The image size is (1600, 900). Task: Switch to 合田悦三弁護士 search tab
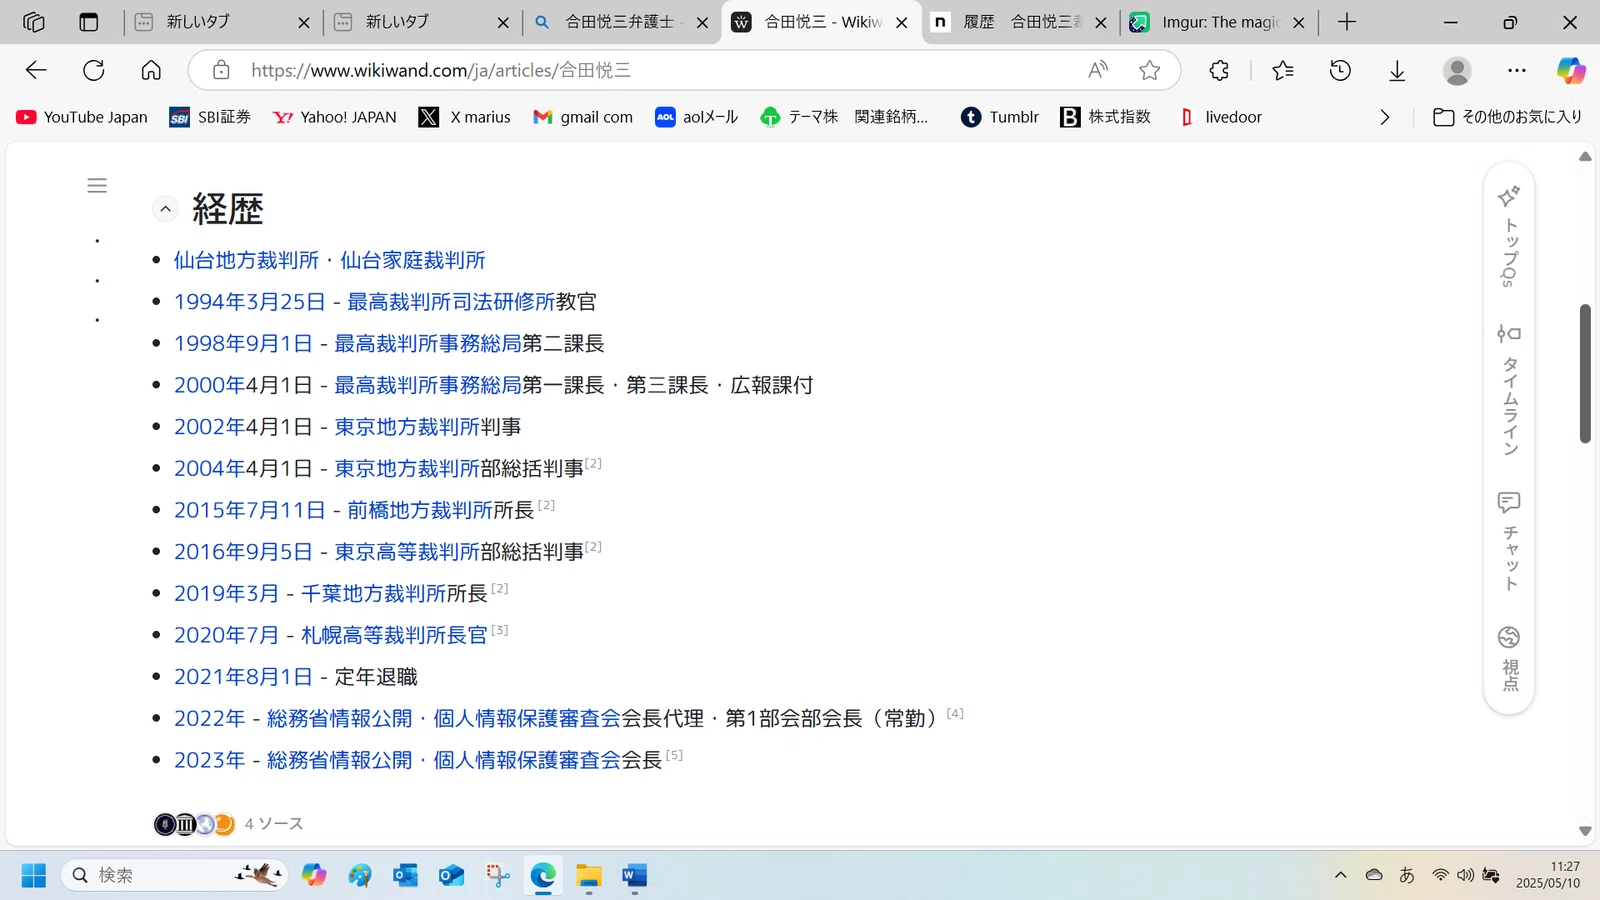pos(620,22)
